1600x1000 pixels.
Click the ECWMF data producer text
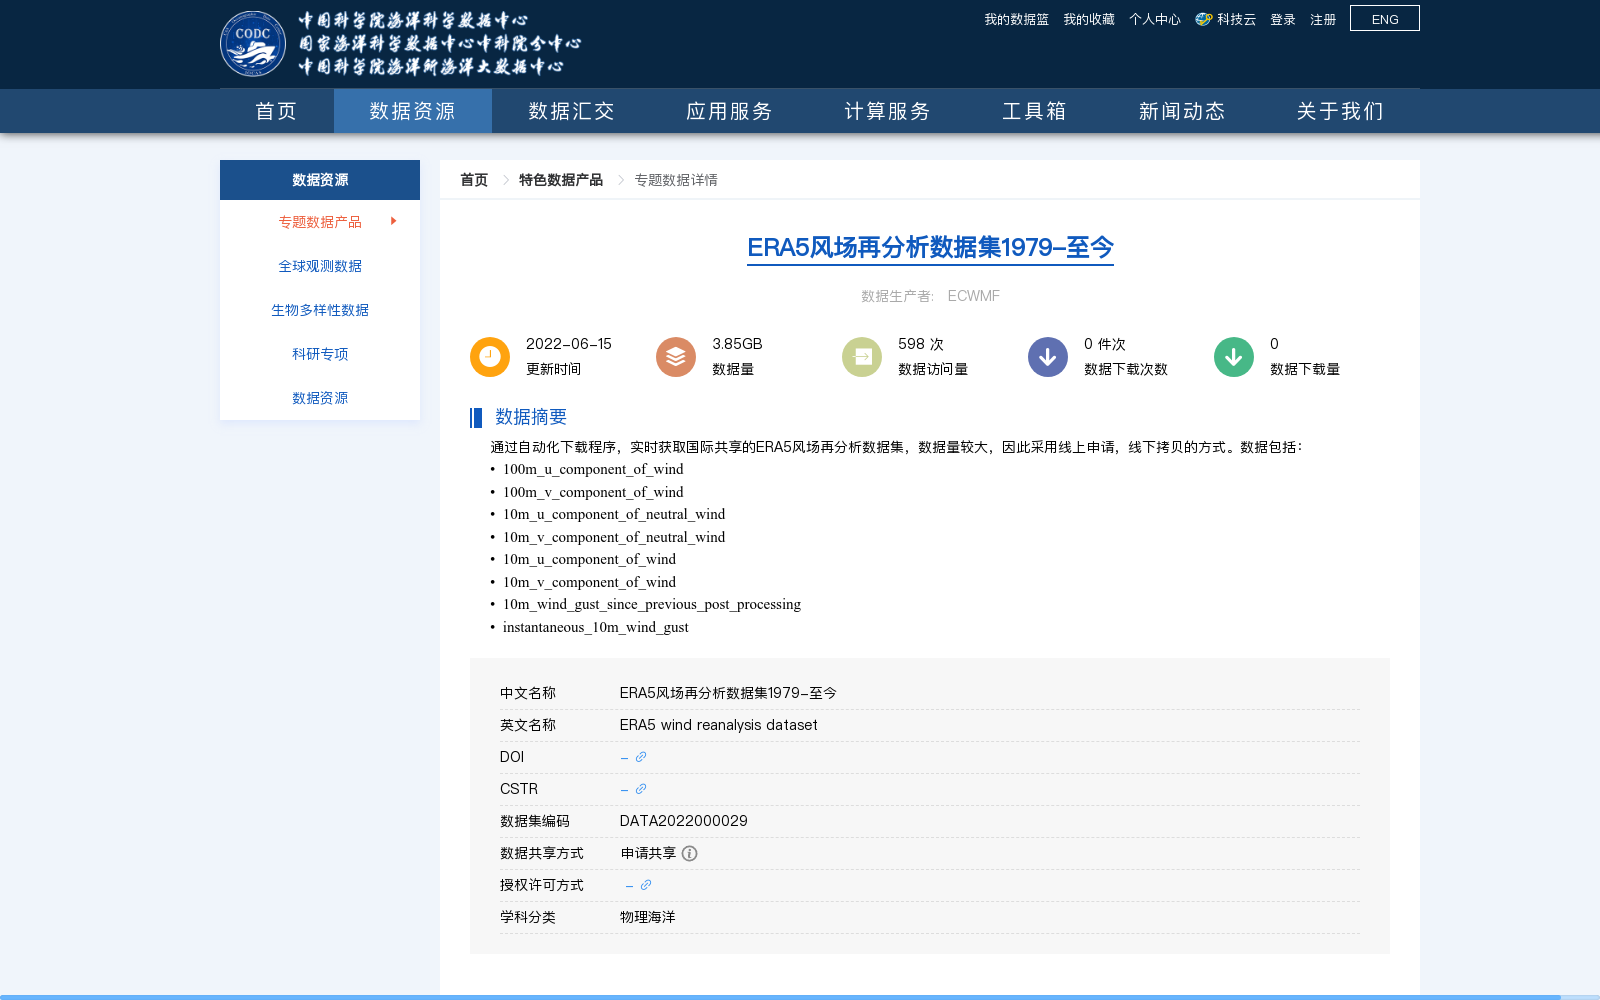974,296
